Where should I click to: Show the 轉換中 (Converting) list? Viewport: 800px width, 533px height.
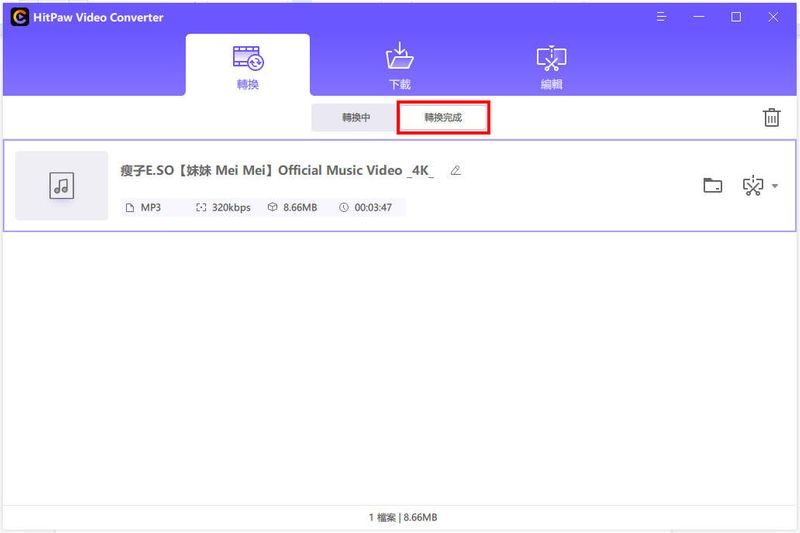pyautogui.click(x=356, y=117)
